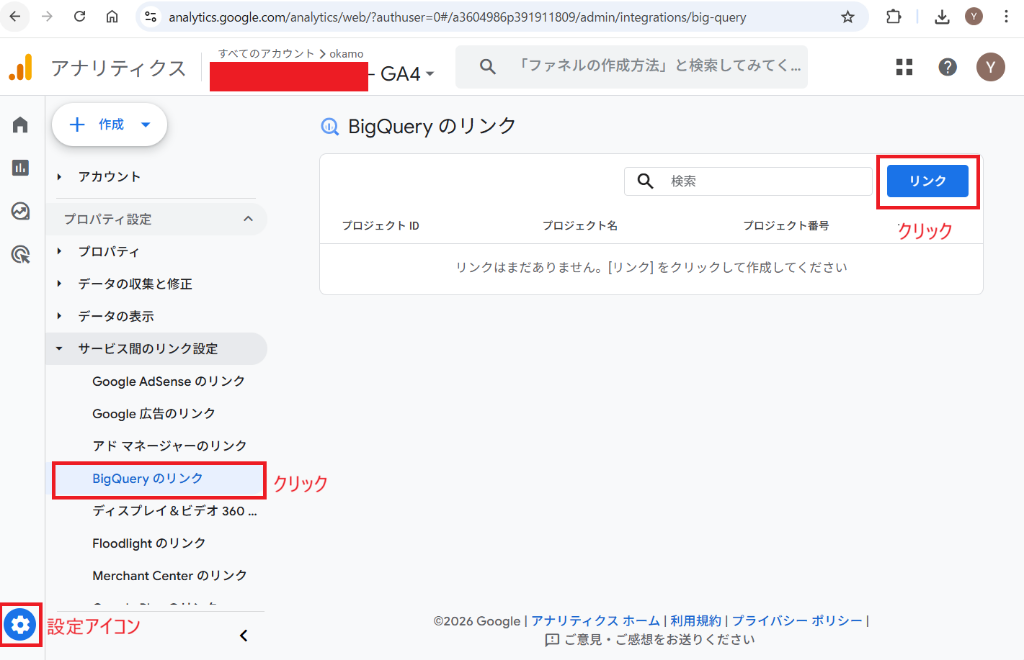Click the プロジェクト名 column header
Image resolution: width=1024 pixels, height=660 pixels.
click(580, 226)
